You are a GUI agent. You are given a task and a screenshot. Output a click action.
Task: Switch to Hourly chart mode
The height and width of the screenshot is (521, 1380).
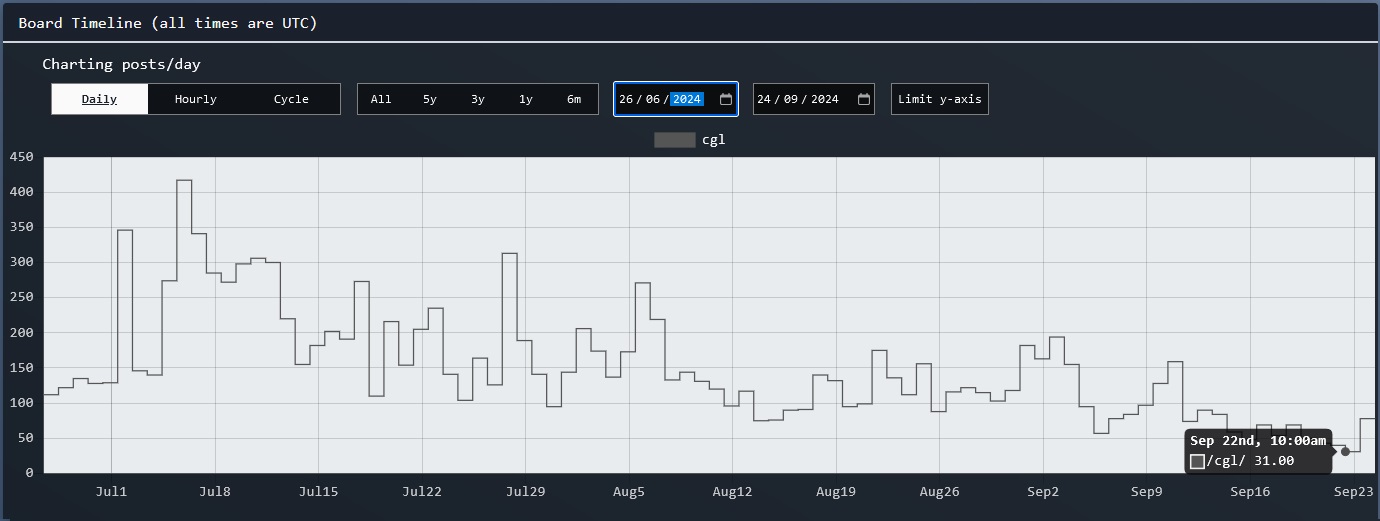[195, 99]
